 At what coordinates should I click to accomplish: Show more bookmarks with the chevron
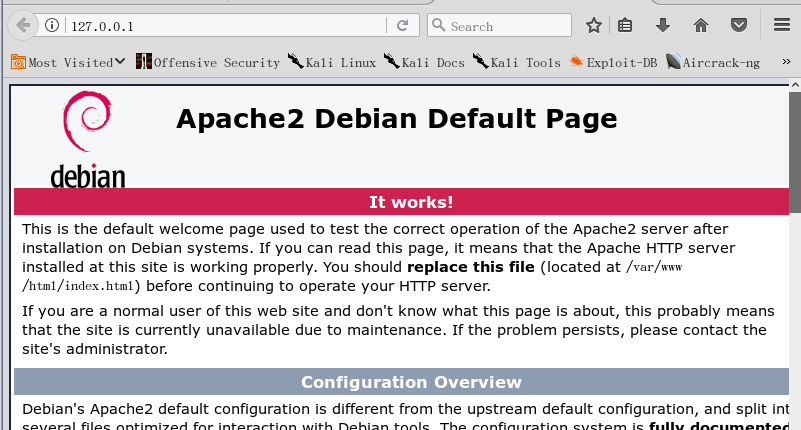(786, 62)
